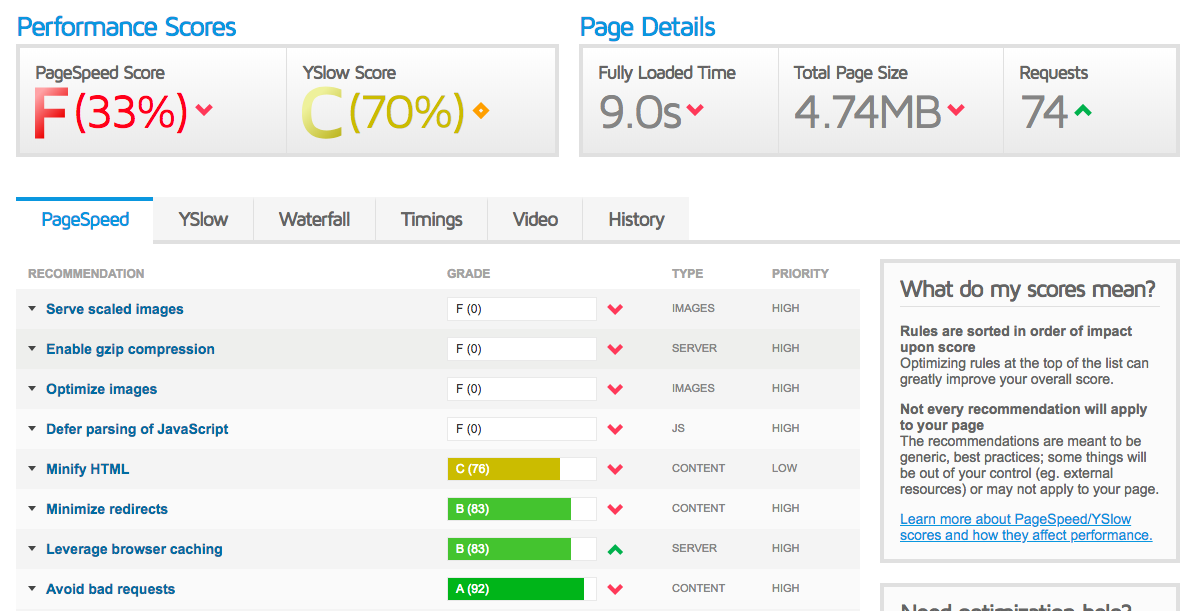
Task: Open the Waterfall tab
Action: pos(314,220)
